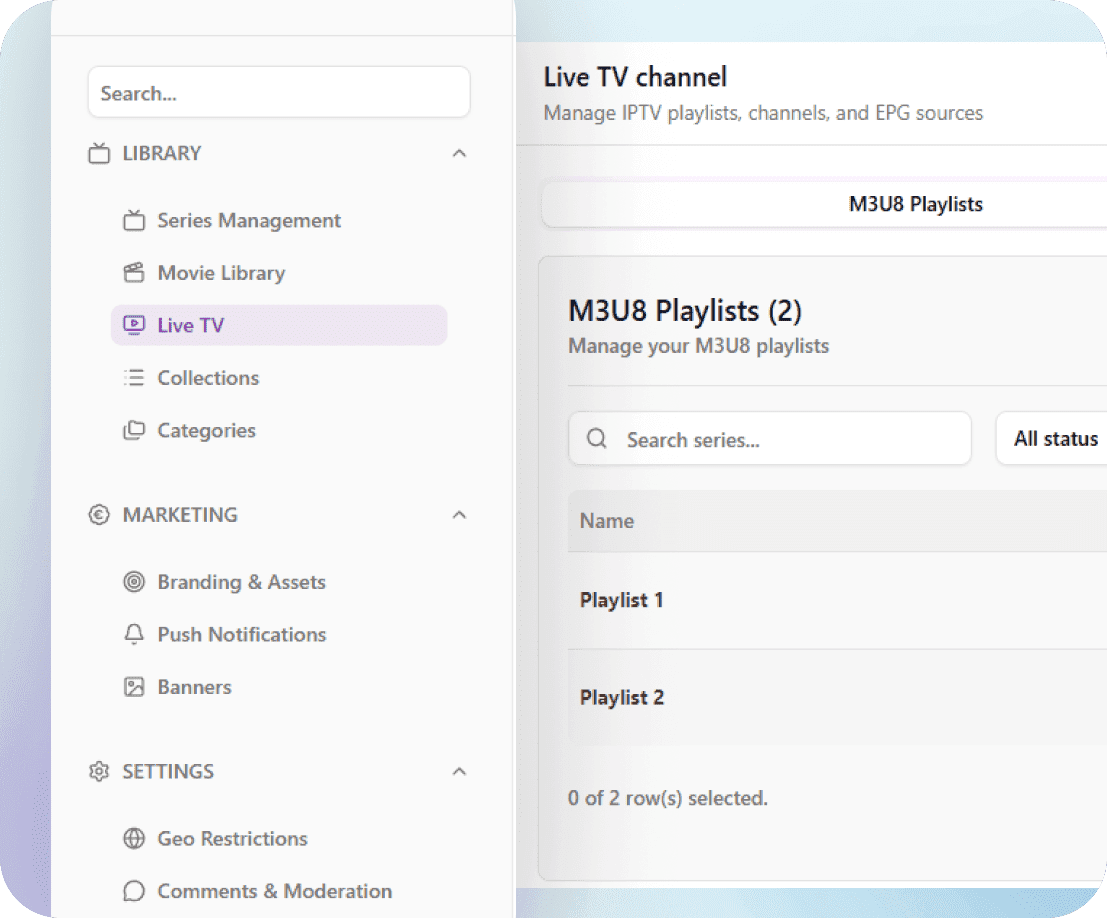Open Categories via its stacked pages icon

[135, 429]
